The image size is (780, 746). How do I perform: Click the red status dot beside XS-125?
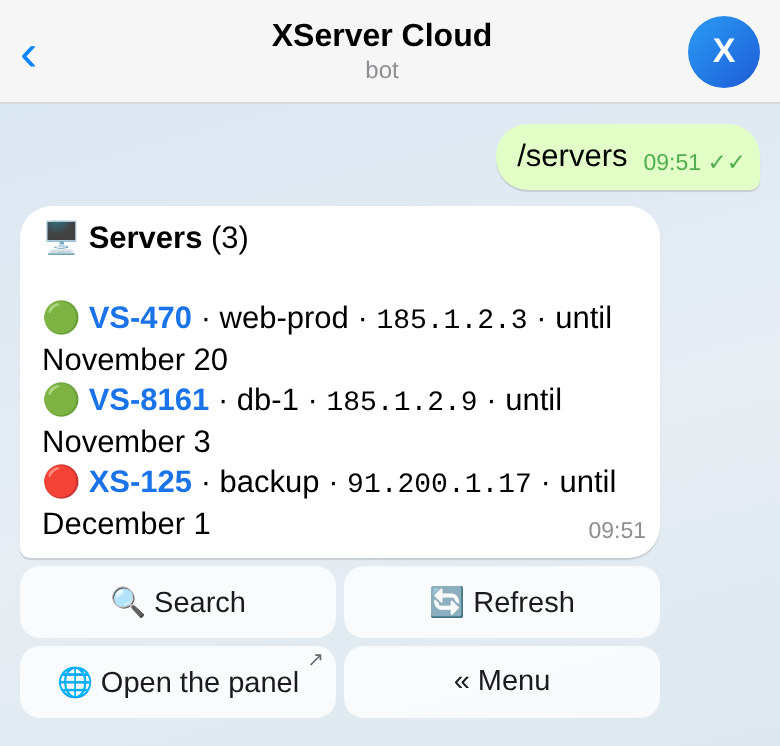tap(61, 481)
